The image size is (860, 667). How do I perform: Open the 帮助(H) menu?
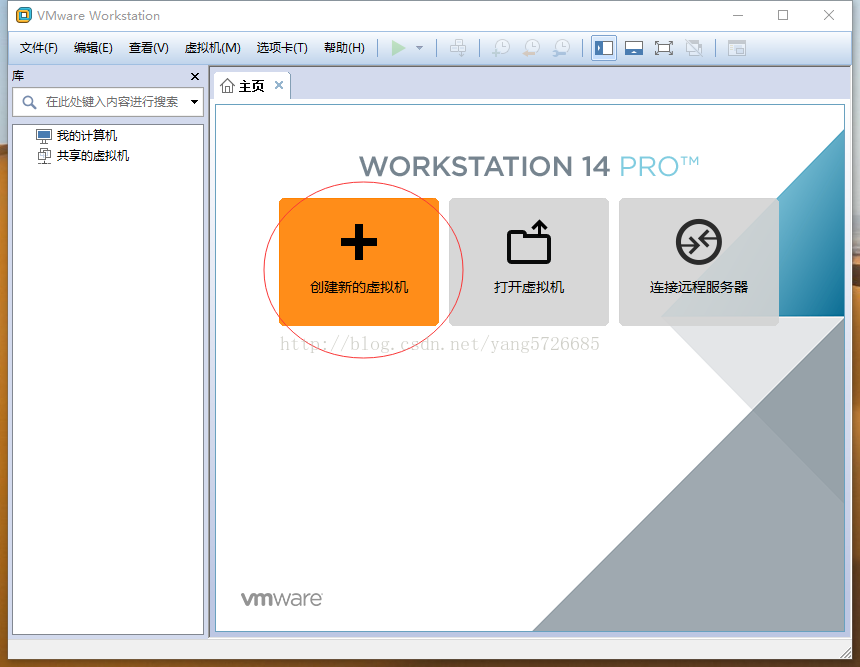click(x=344, y=48)
